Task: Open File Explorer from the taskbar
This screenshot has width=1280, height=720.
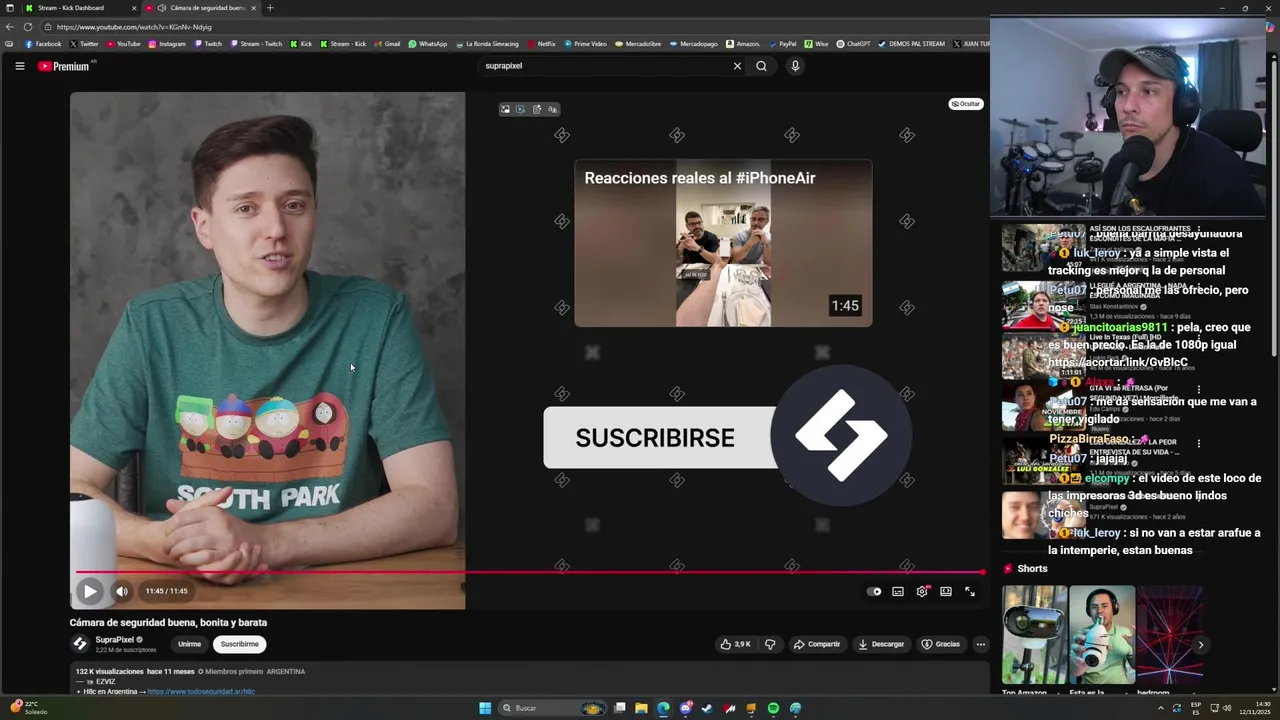Action: pyautogui.click(x=641, y=708)
